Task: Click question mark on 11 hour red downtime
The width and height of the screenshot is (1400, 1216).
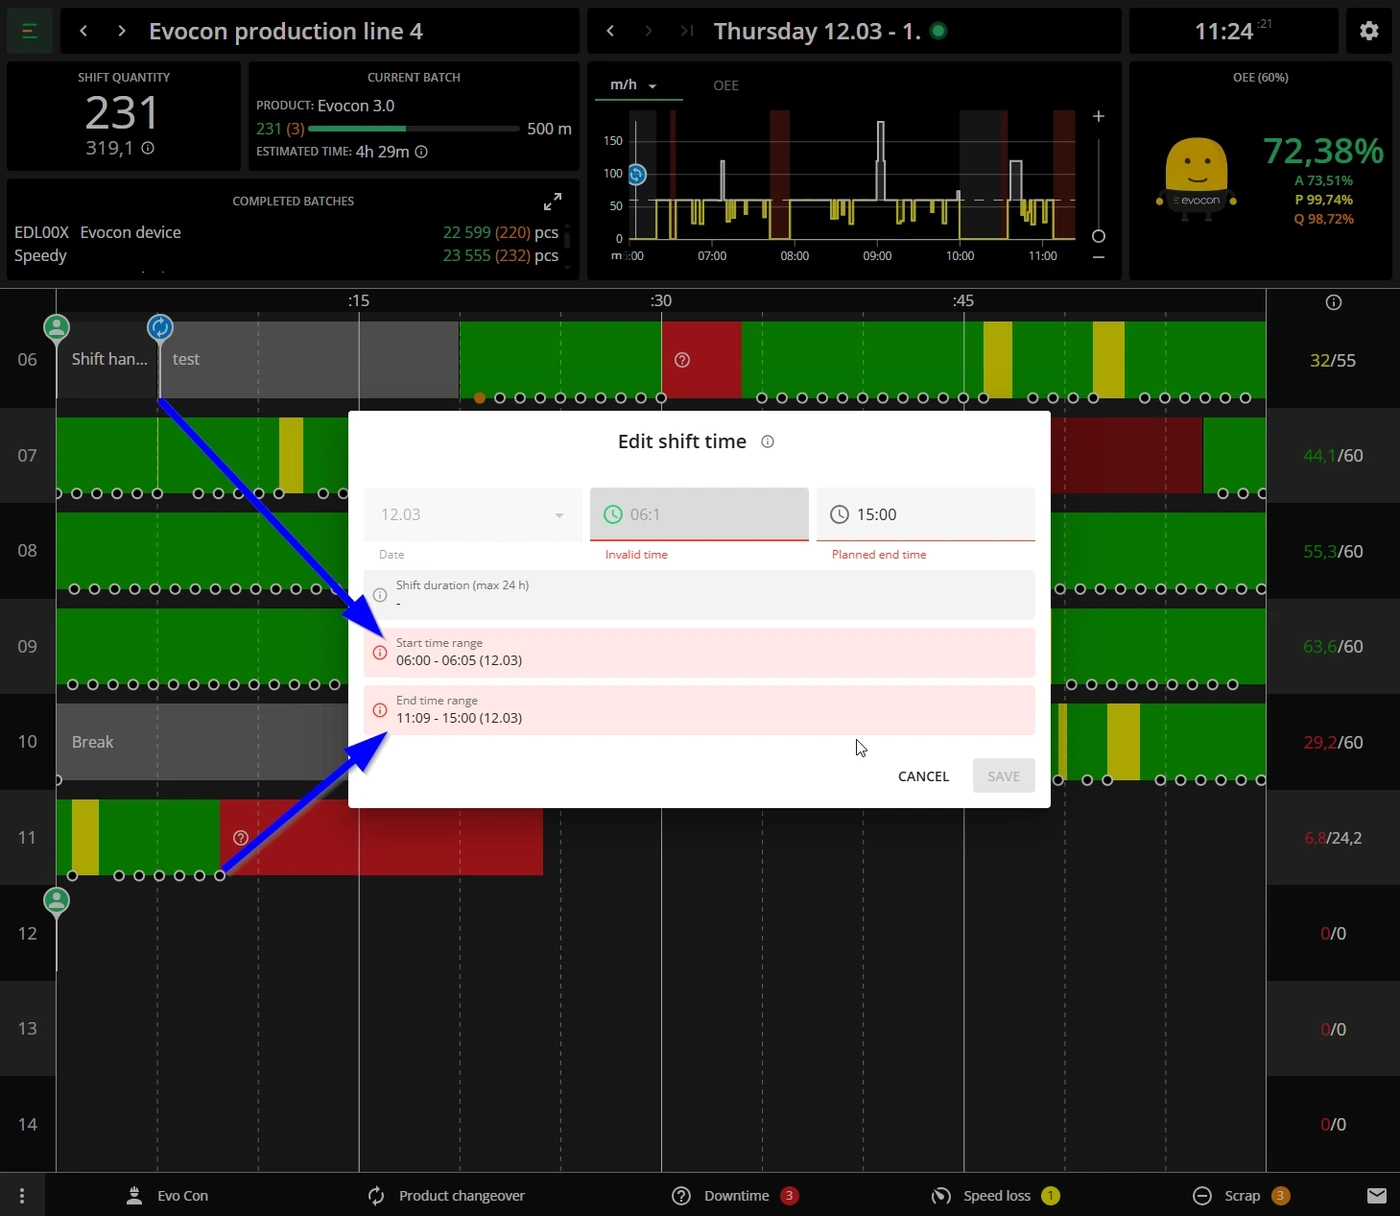Action: pos(240,837)
